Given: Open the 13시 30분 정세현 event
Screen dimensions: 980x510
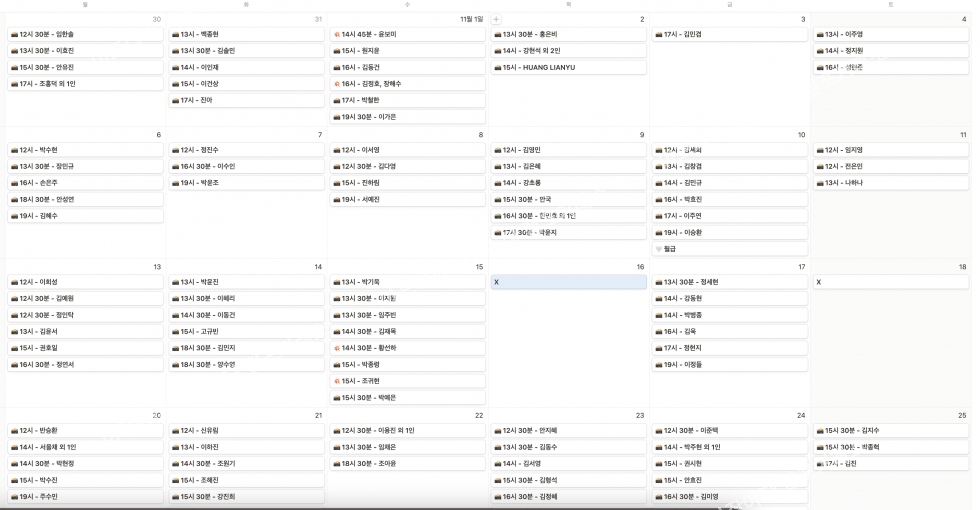Looking at the screenshot, I should coord(729,282).
